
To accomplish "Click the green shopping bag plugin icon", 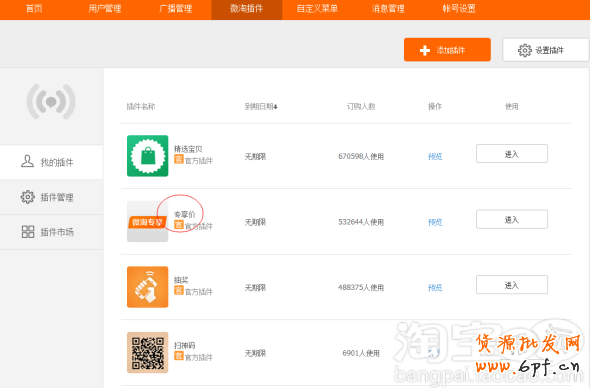I will coord(148,156).
